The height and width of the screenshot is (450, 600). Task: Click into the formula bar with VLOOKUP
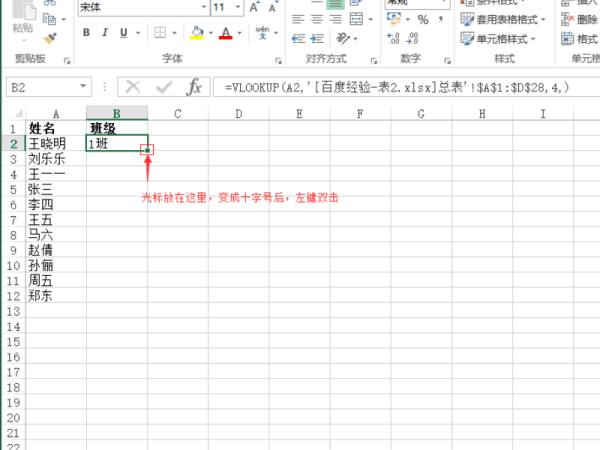pyautogui.click(x=406, y=87)
